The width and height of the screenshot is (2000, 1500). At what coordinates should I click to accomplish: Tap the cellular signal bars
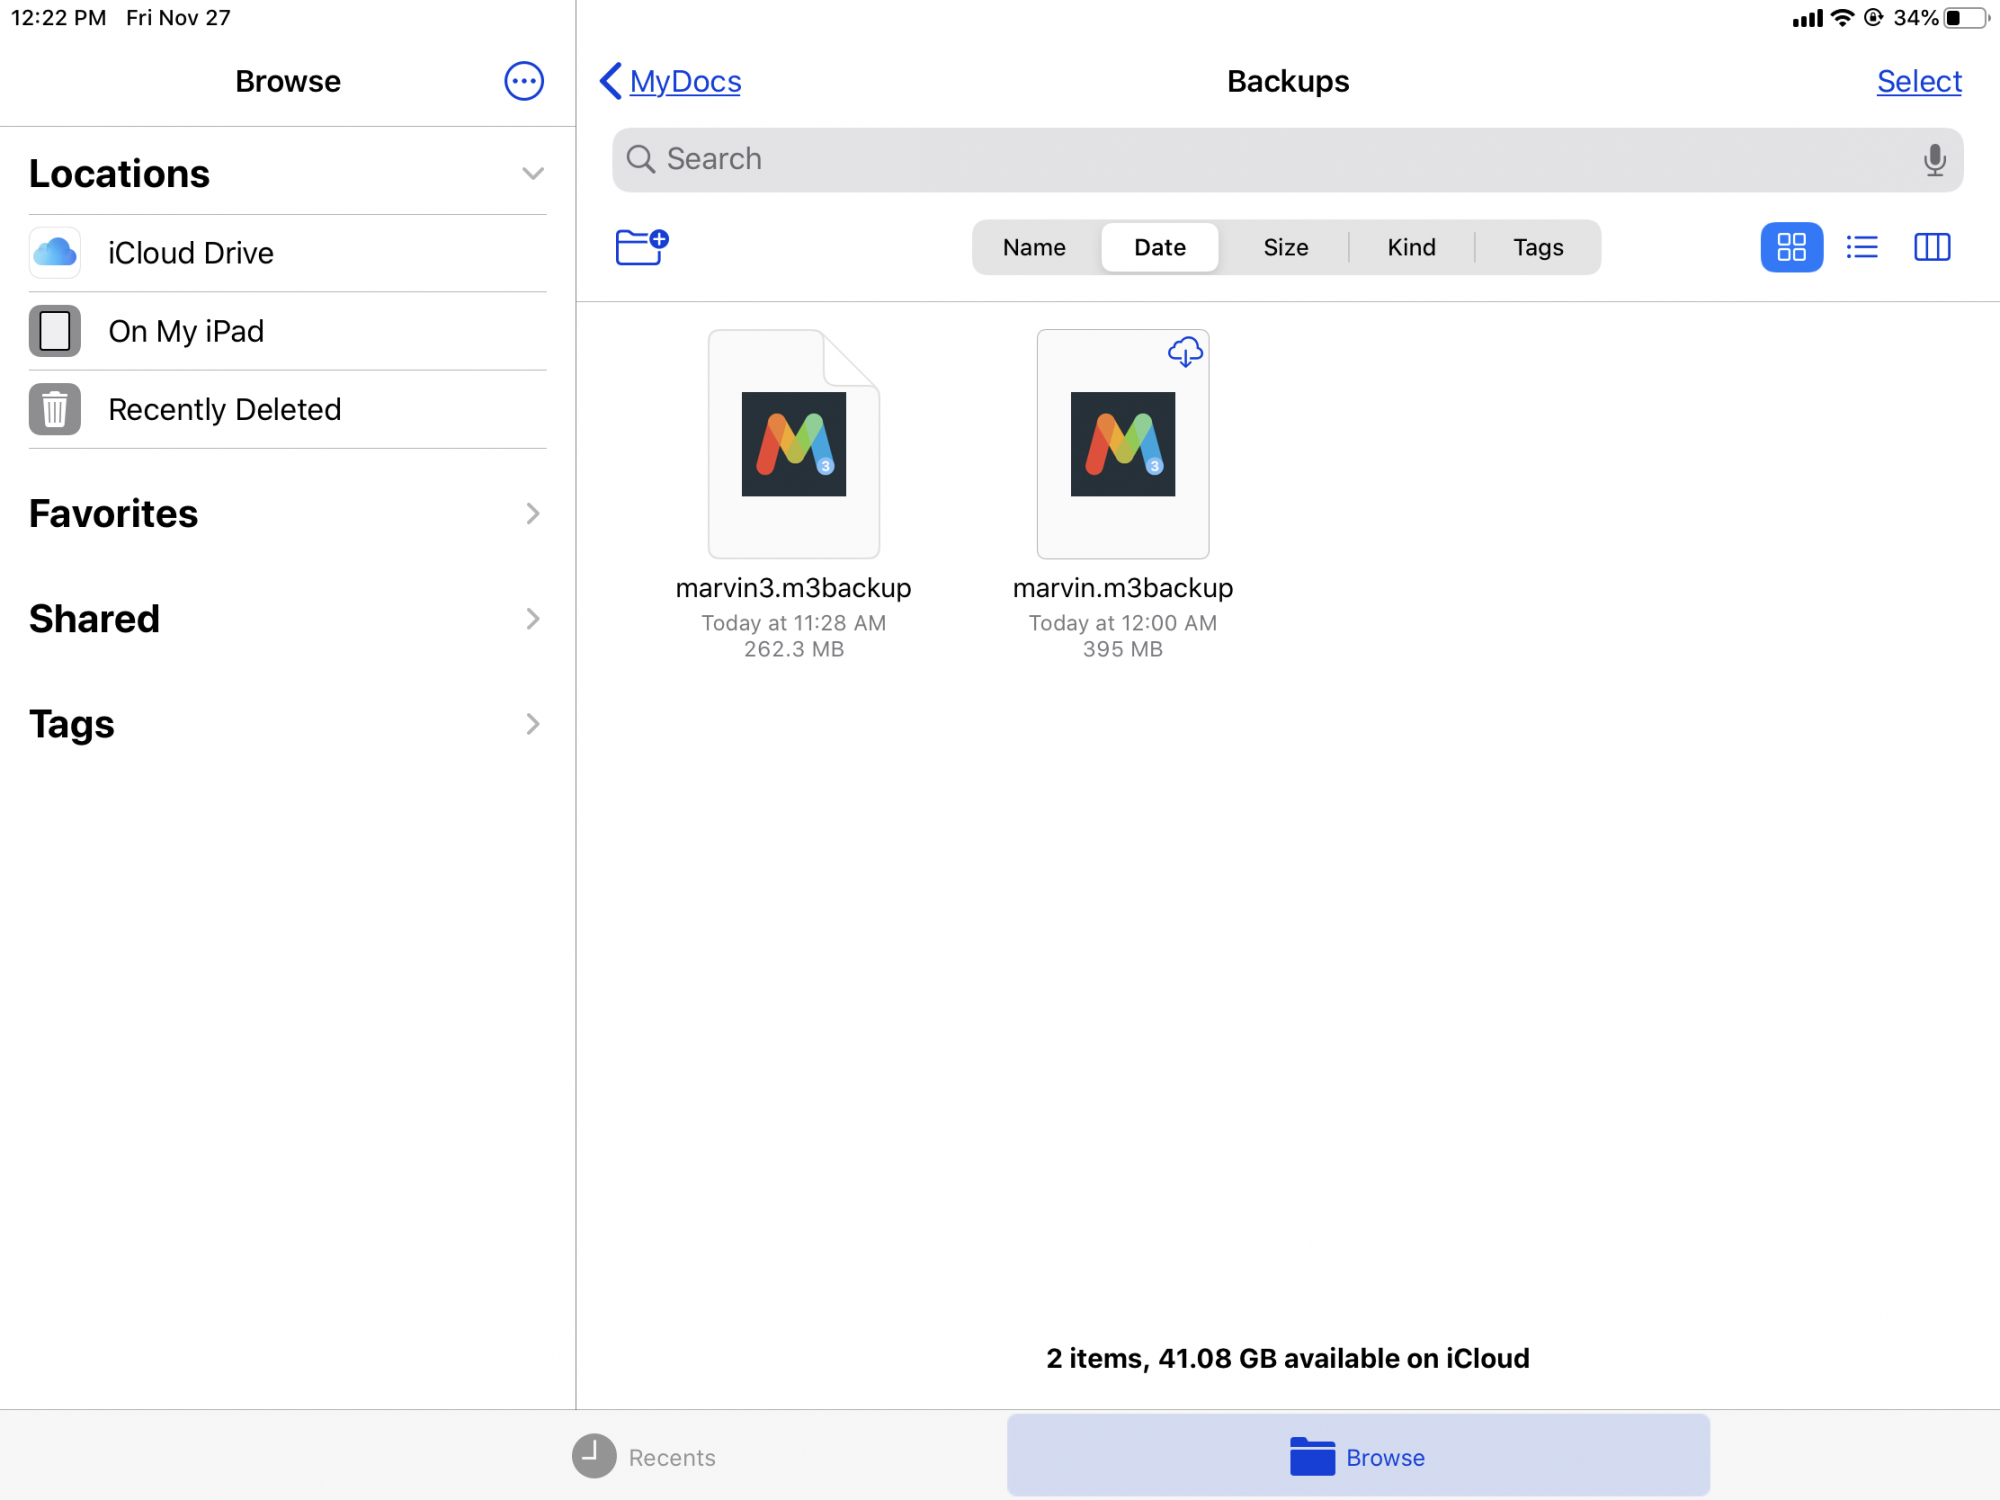point(1807,18)
